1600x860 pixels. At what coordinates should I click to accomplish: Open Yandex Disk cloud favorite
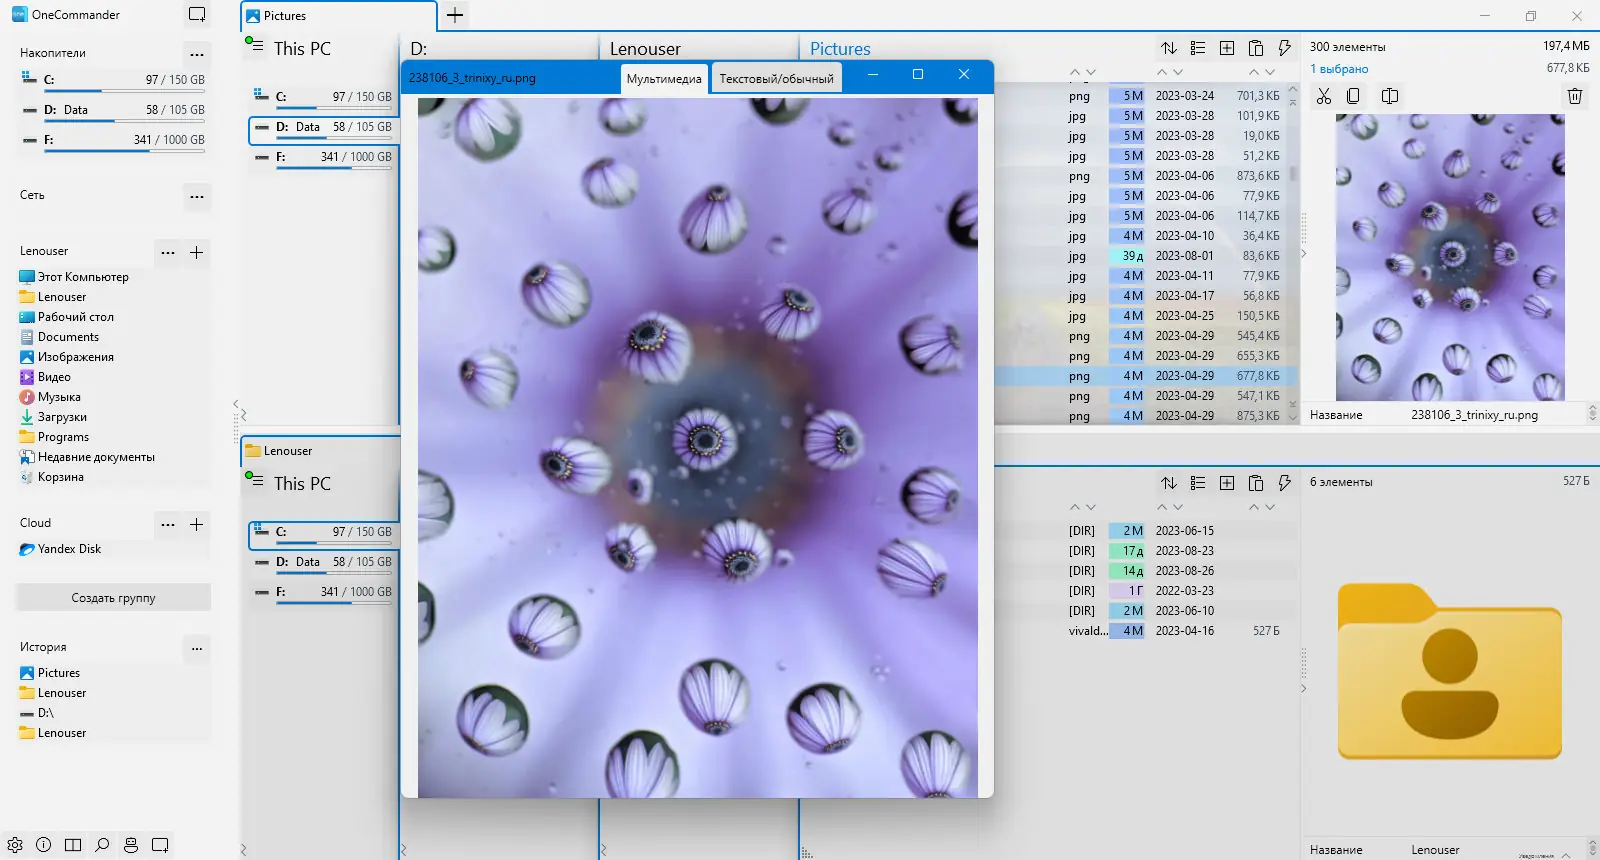69,549
